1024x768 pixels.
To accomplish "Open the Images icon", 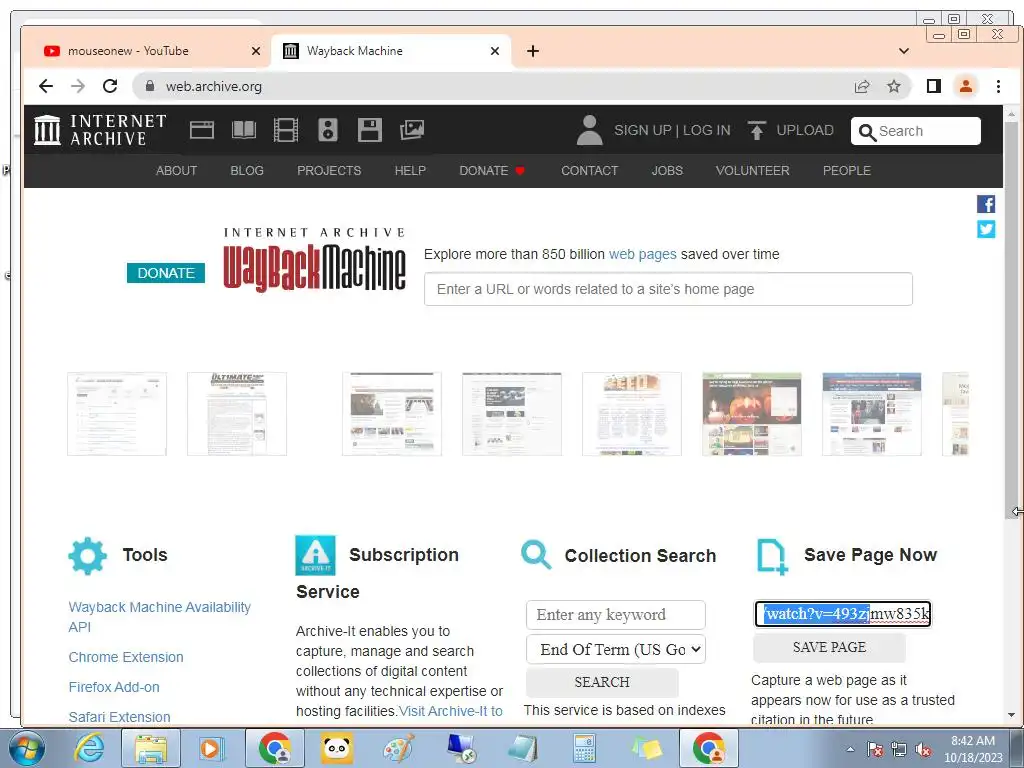I will (411, 130).
